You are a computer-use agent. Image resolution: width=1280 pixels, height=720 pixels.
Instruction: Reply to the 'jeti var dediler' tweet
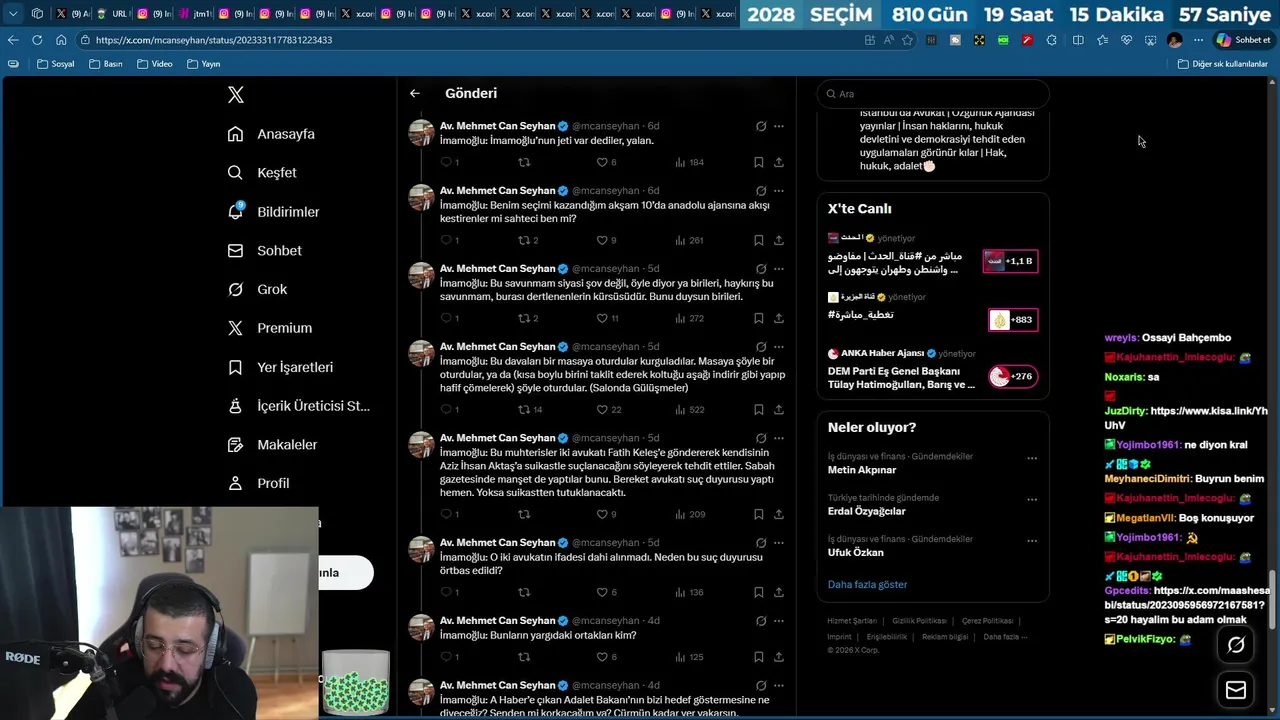click(x=447, y=162)
